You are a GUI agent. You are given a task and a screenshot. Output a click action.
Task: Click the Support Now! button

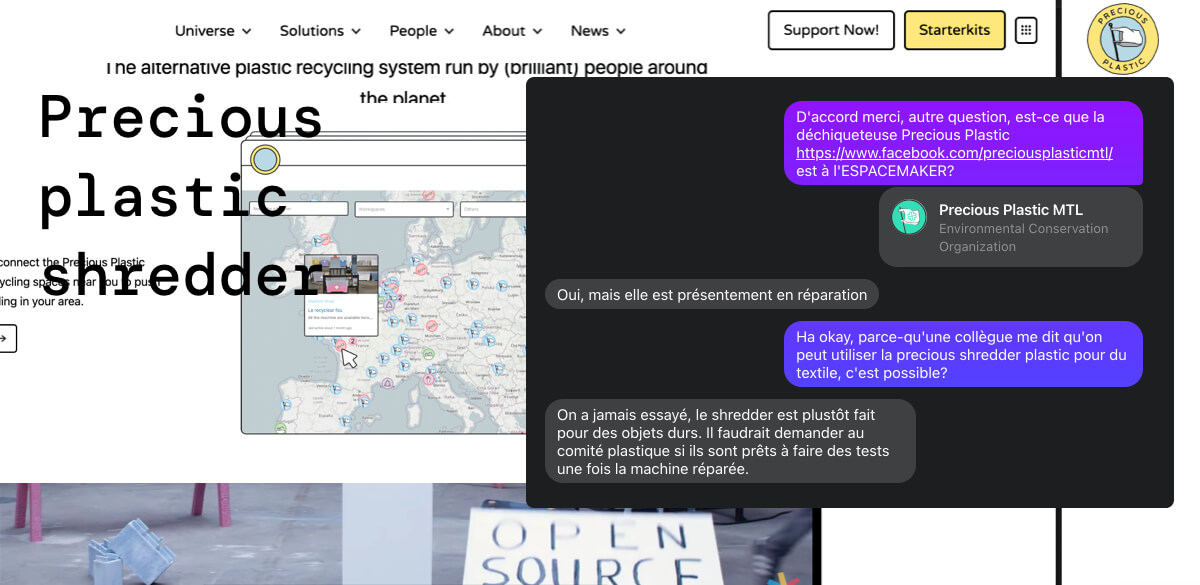[831, 30]
